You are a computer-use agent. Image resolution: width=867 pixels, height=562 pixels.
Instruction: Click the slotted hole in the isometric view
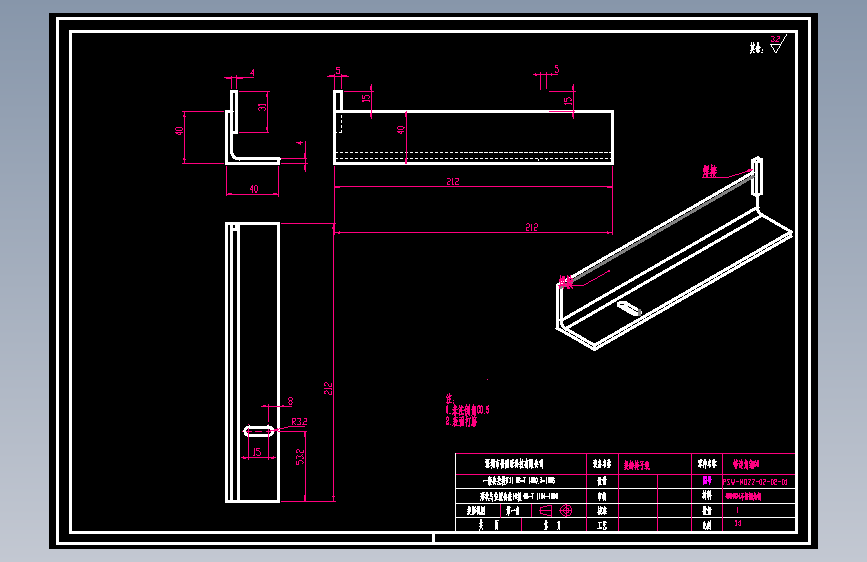[629, 308]
